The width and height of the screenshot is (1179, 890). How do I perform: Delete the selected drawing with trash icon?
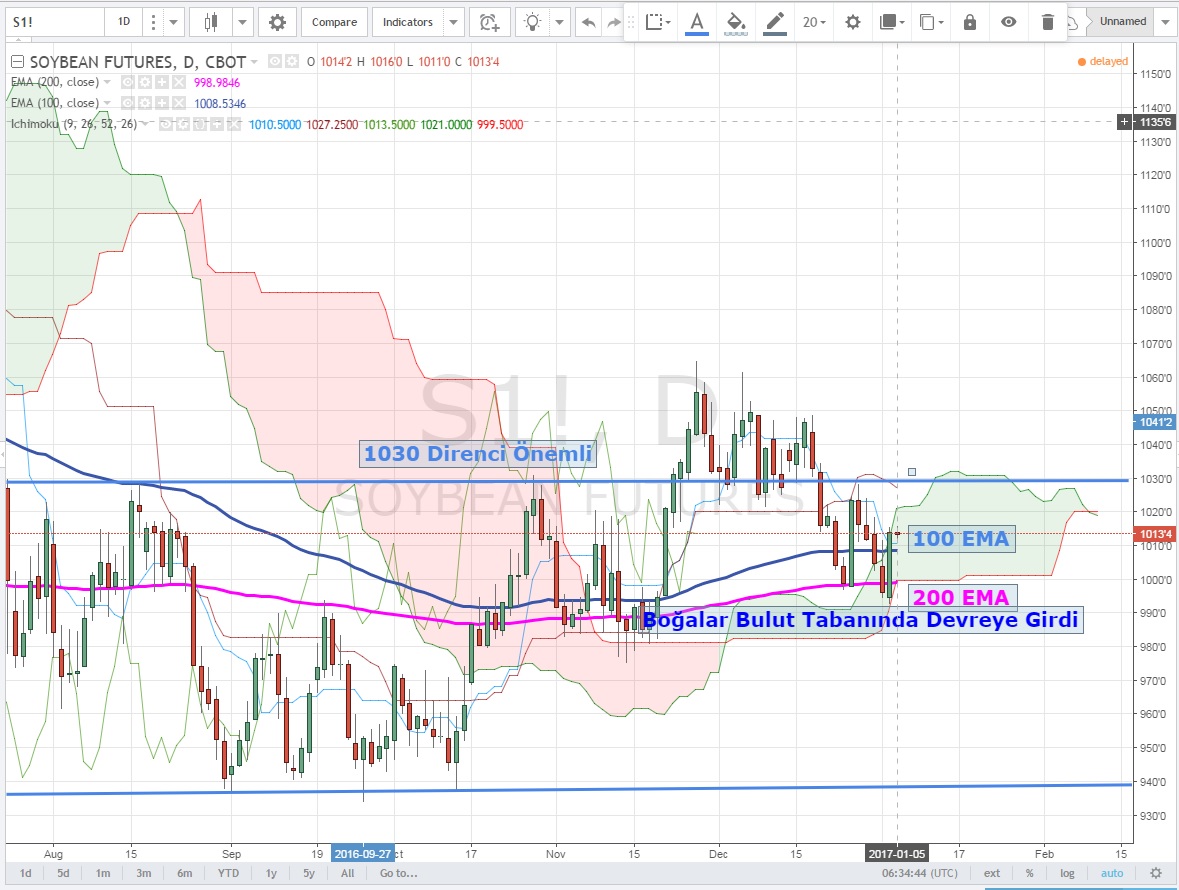[x=1047, y=22]
